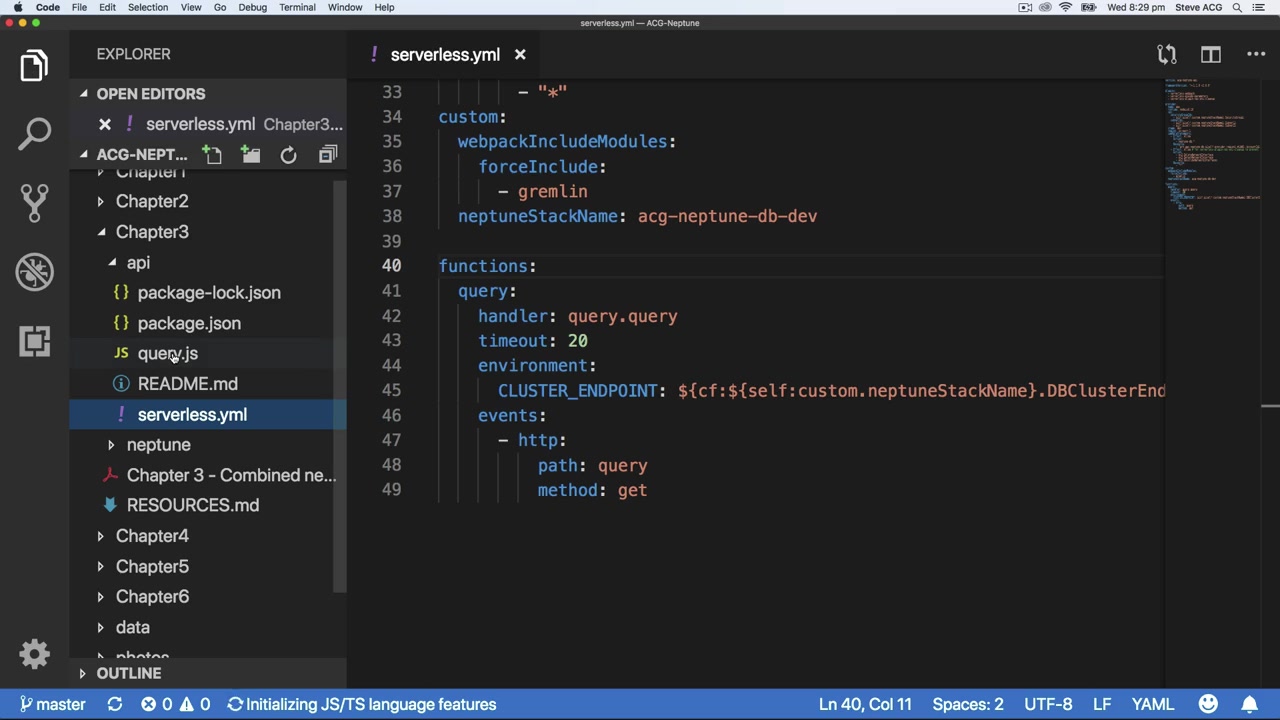
Task: Click the New File icon in explorer
Action: click(212, 155)
